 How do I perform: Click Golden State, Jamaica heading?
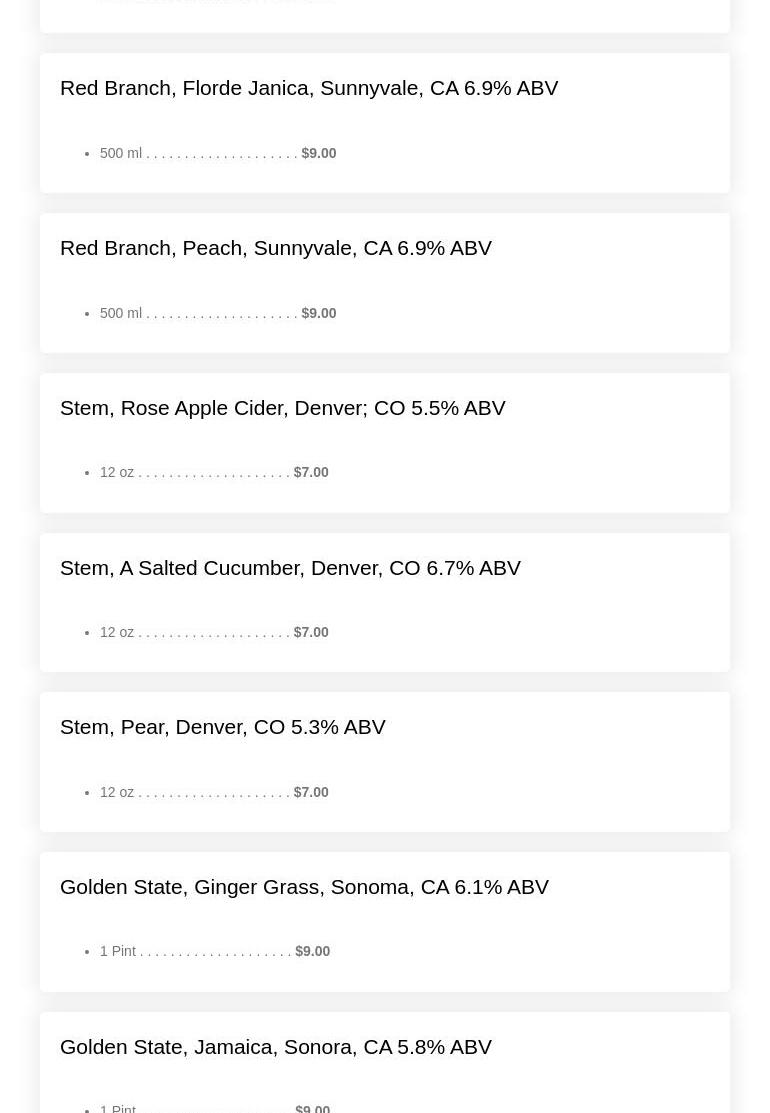click(x=276, y=1047)
